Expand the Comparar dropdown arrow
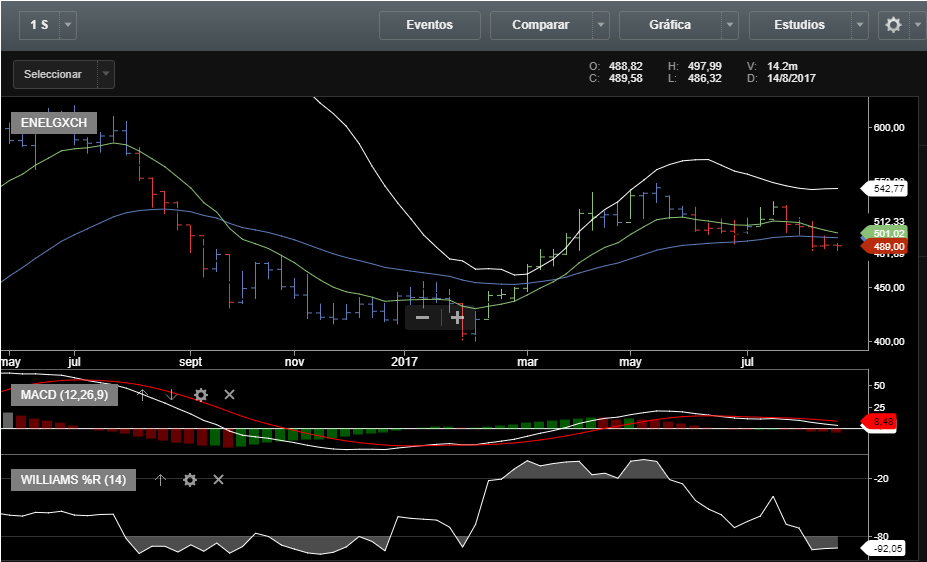The height and width of the screenshot is (562, 927). [599, 25]
